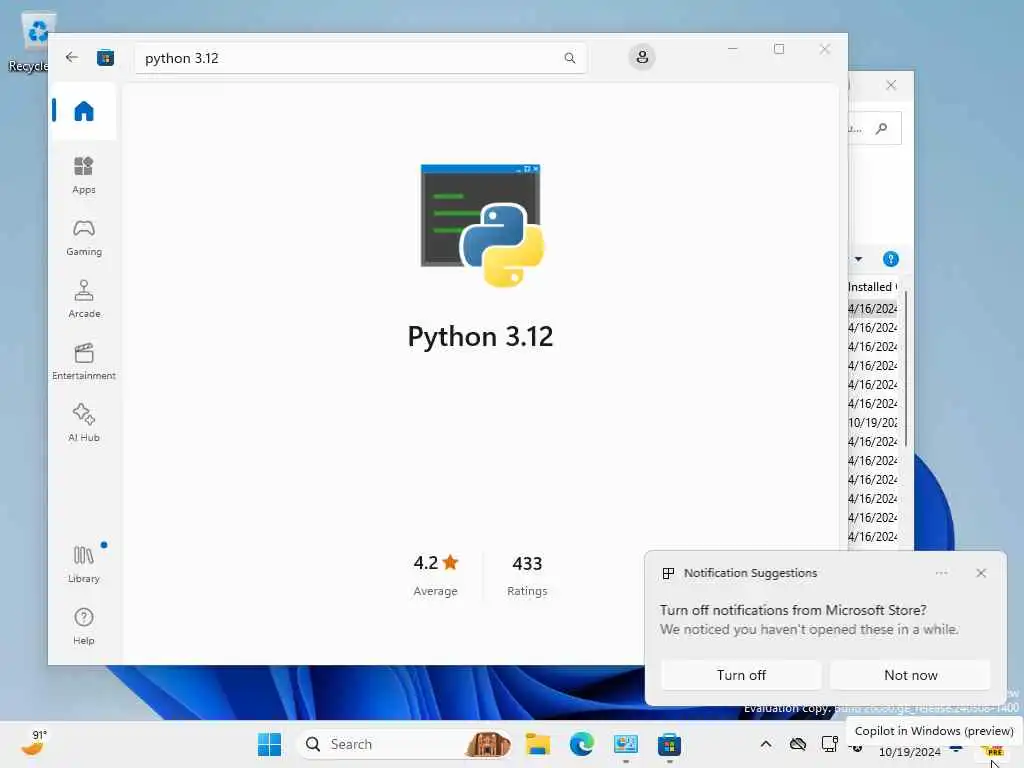Screen dimensions: 1024x768
Task: Click Not now in the notification
Action: click(x=910, y=675)
